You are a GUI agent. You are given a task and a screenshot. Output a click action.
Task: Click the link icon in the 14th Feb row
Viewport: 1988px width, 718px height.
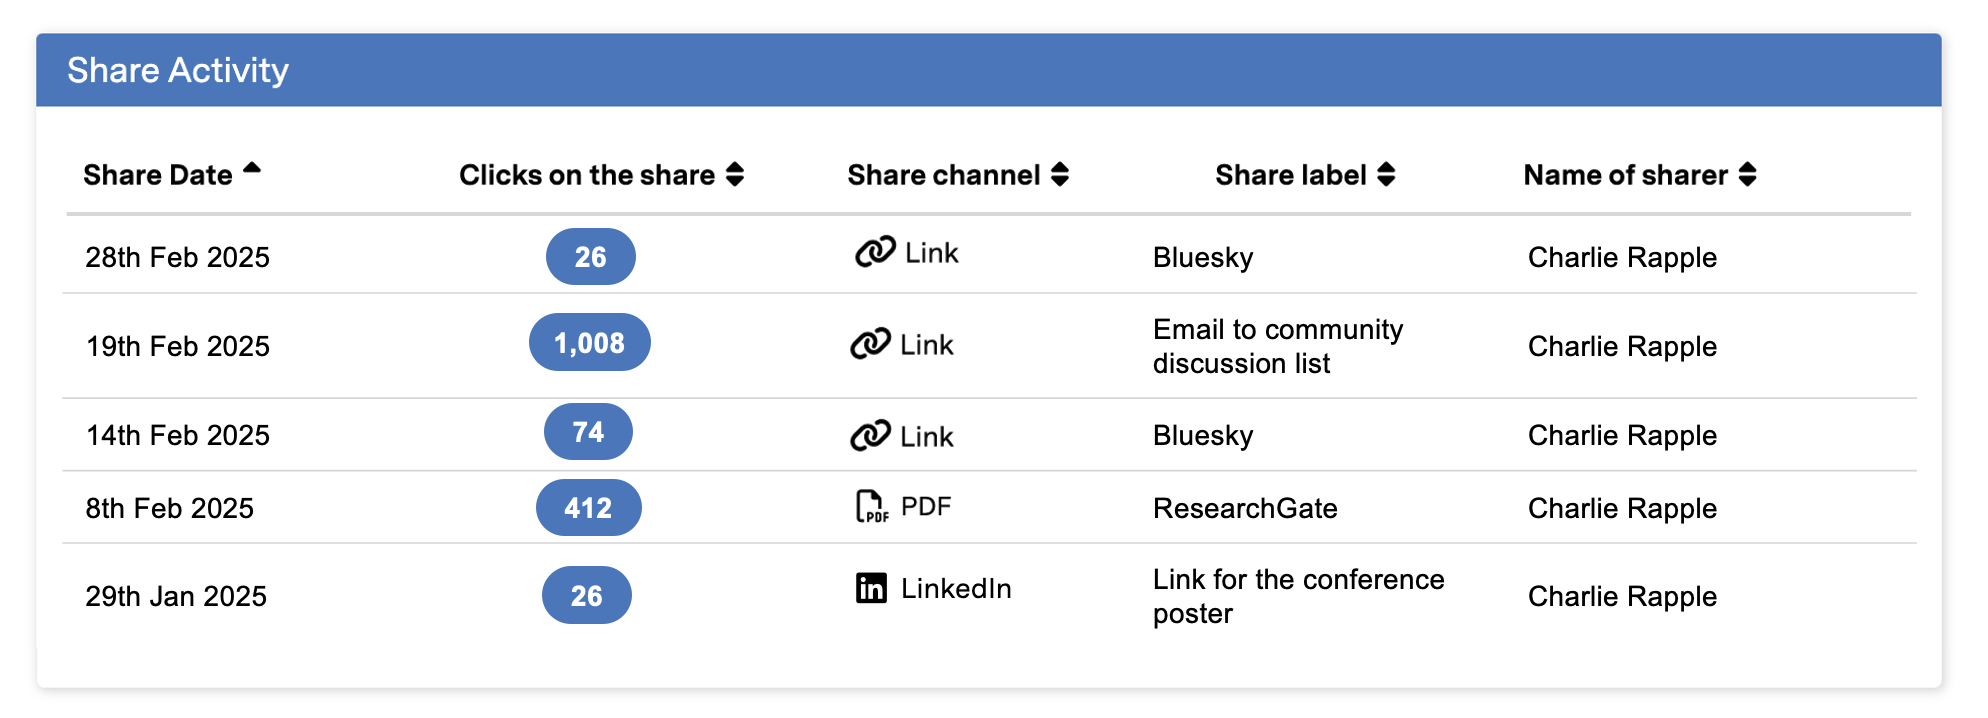click(x=869, y=436)
